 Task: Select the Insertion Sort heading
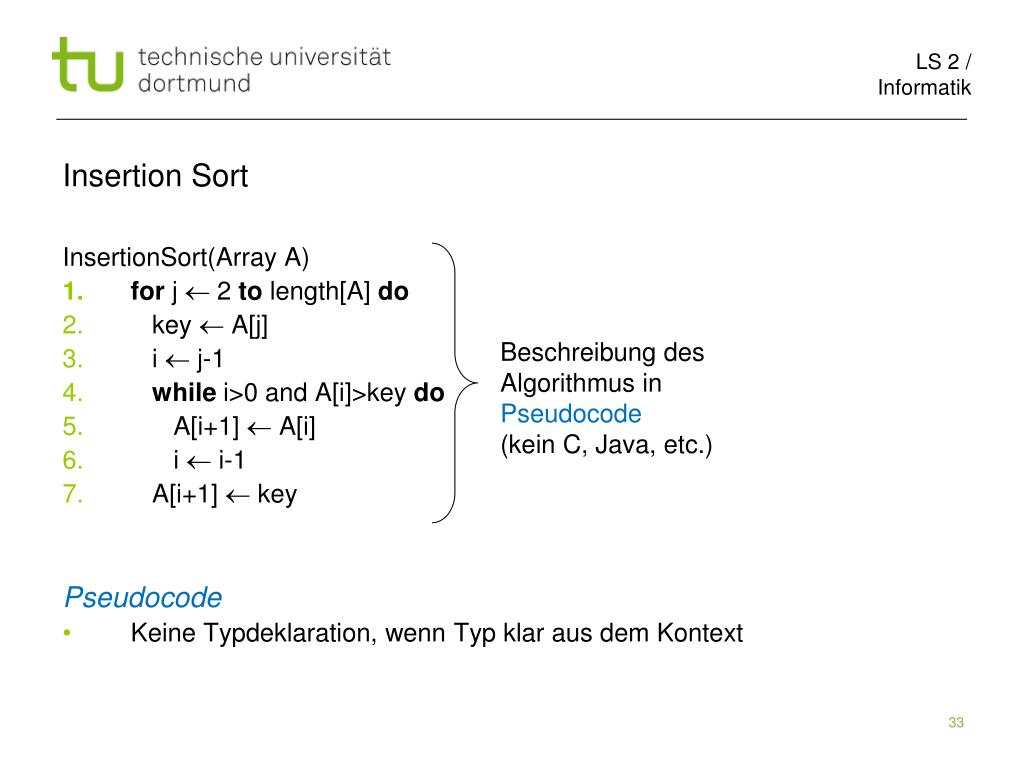155,176
